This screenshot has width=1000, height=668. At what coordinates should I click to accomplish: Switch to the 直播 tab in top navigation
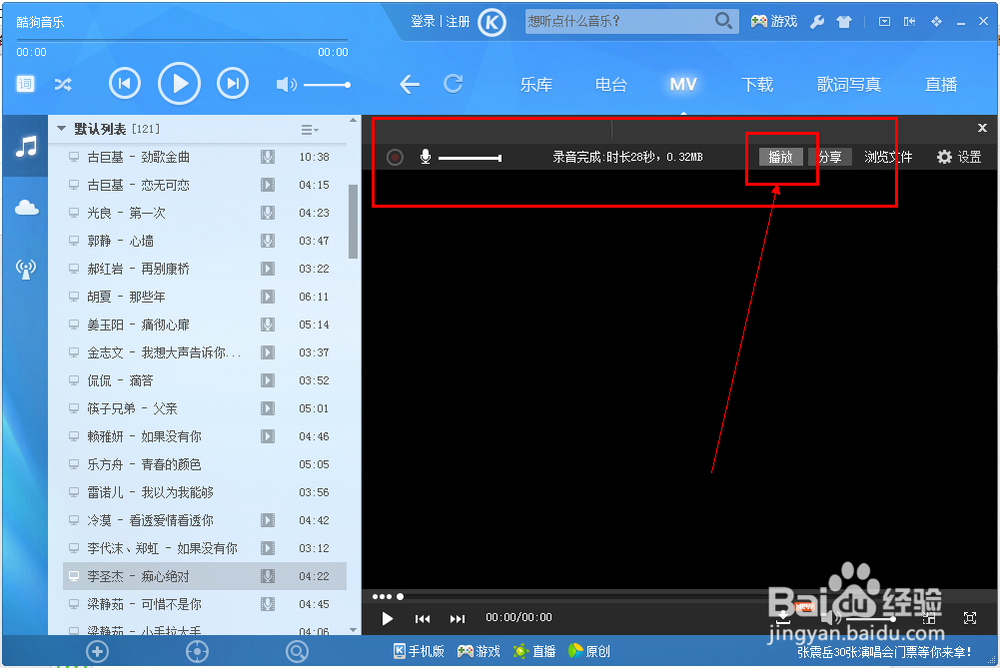941,84
